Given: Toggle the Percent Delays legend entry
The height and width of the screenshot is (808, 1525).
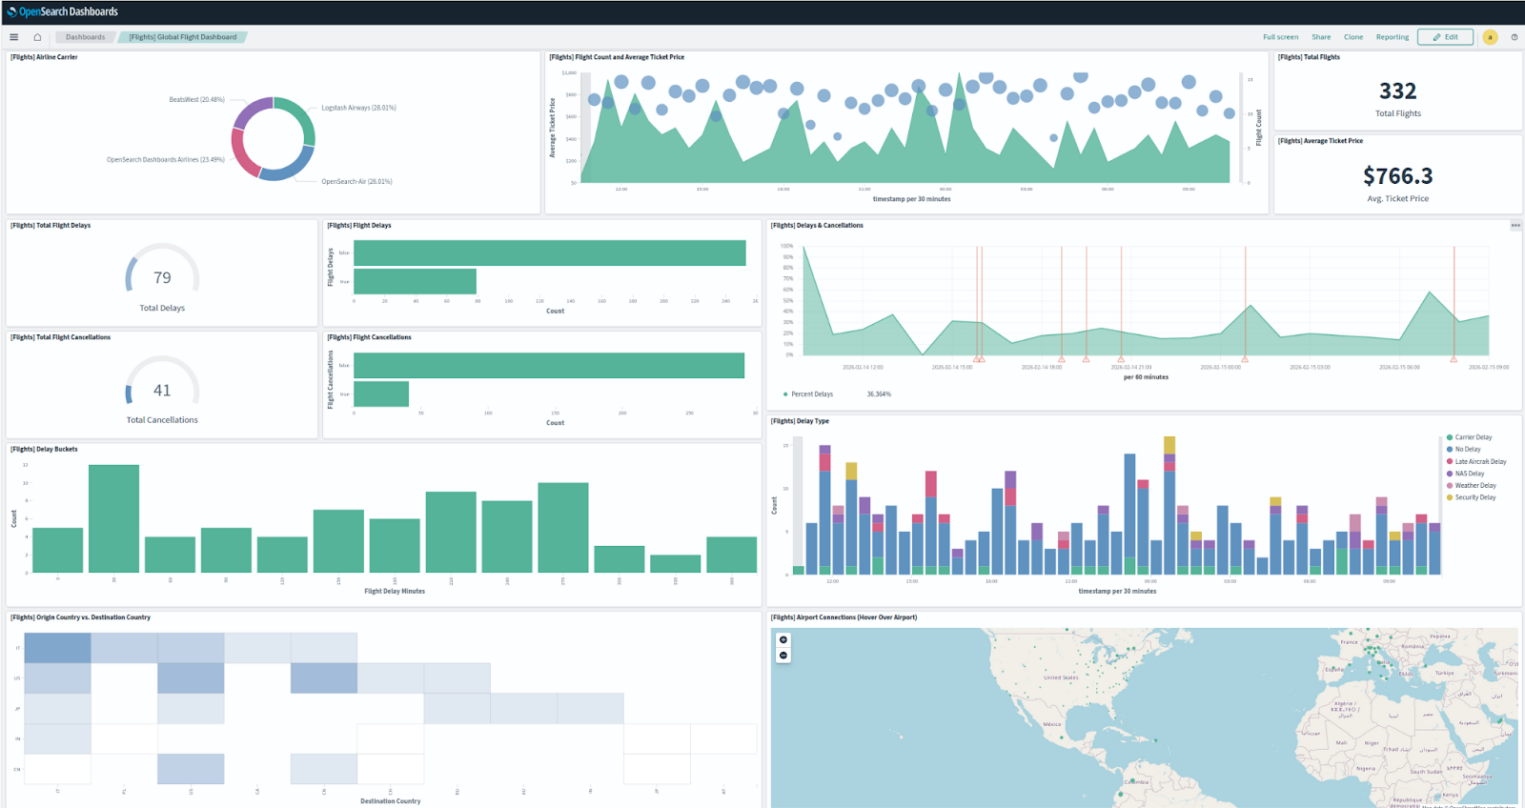Looking at the screenshot, I should 811,394.
